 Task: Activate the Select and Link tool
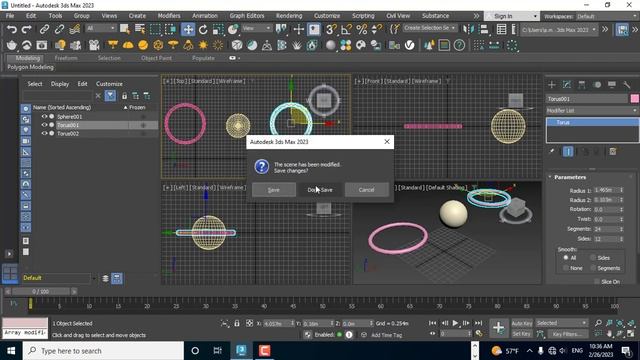pos(44,29)
